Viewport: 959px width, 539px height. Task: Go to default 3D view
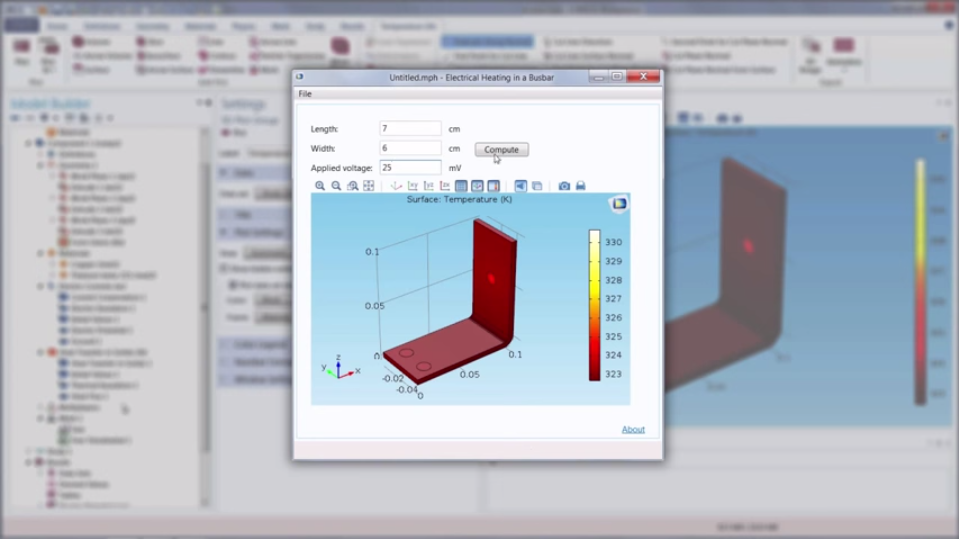[396, 186]
